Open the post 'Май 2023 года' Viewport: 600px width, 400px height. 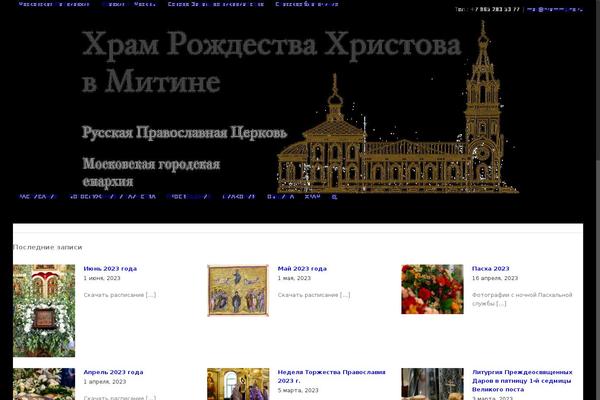tap(302, 269)
